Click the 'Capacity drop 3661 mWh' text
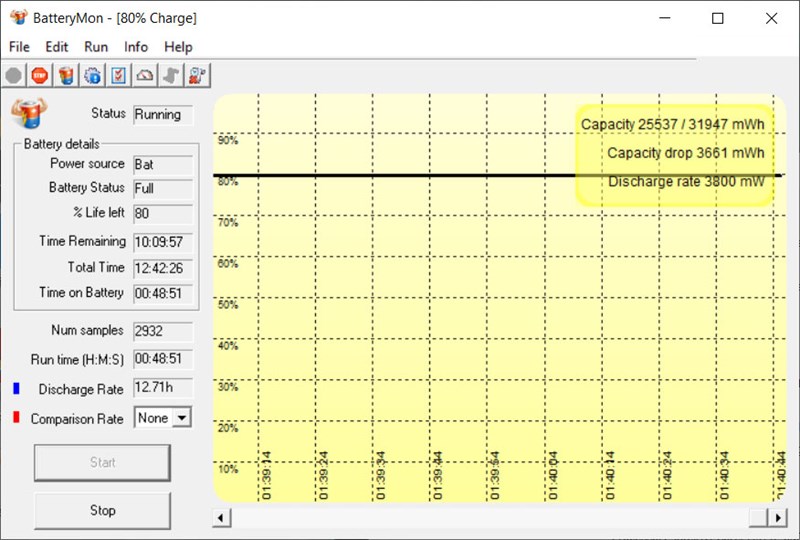Viewport: 800px width, 540px height. 686,153
